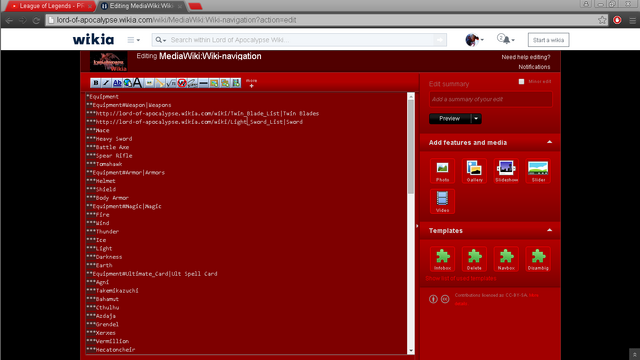
Task: Click the '***Heavy Sword' line in editor
Action: click(109, 139)
